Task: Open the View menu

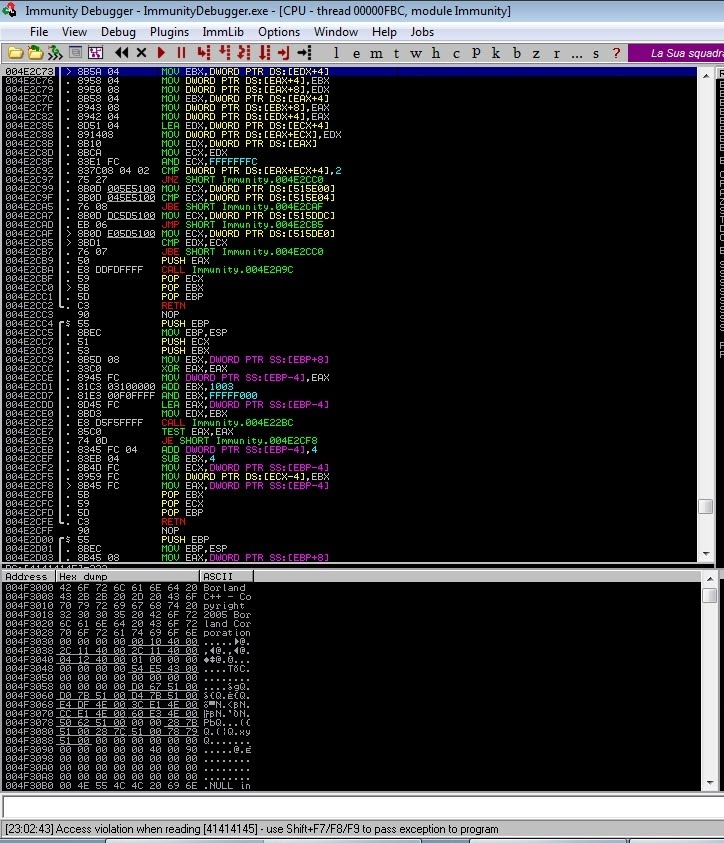Action: coord(74,32)
